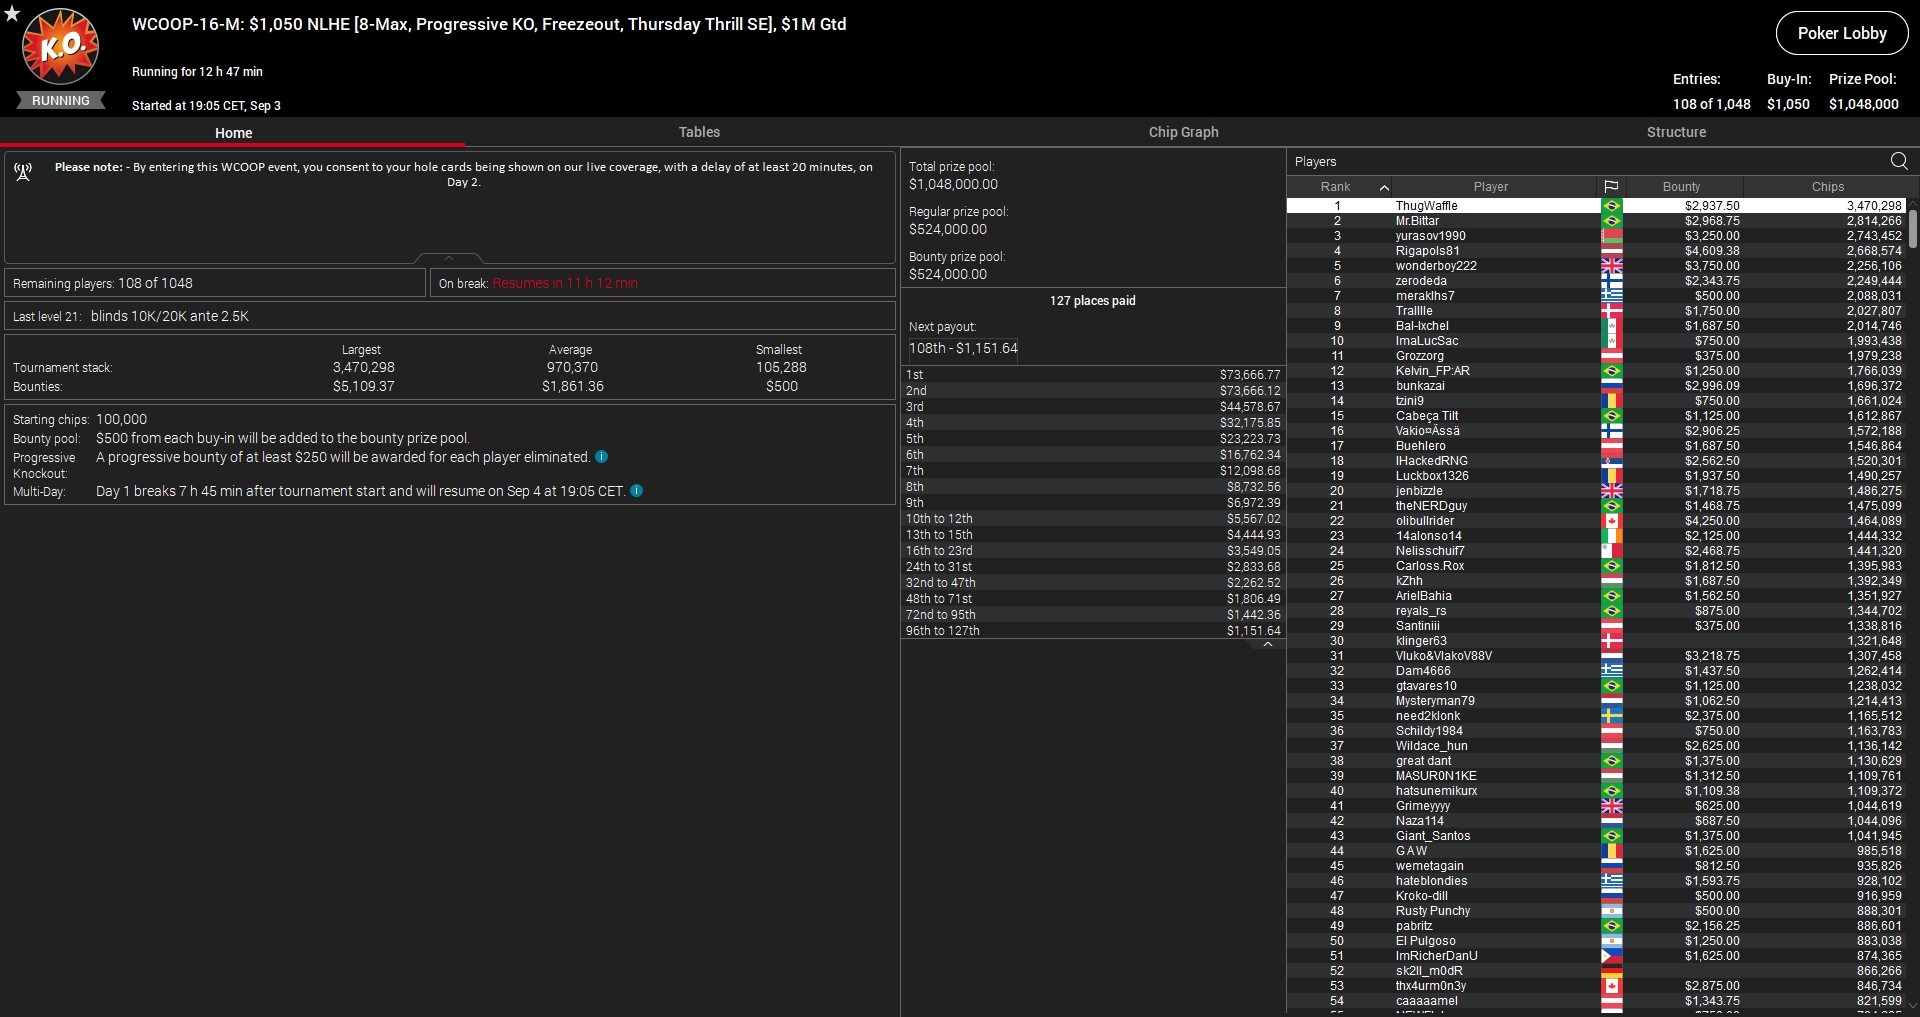Select player row zerodeda
1920x1017 pixels.
coord(1596,281)
